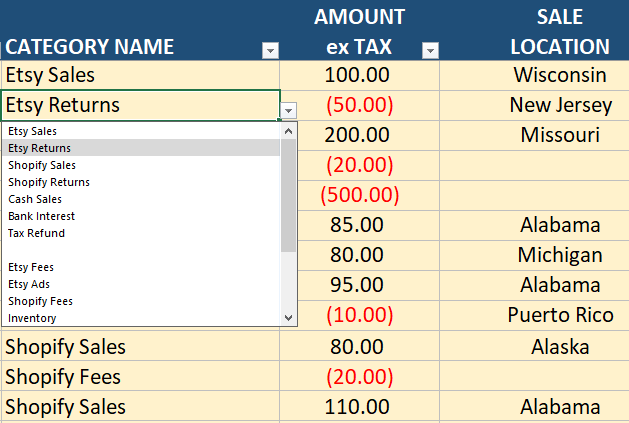This screenshot has width=629, height=423.
Task: Select Bank Interest from the dropdown list
Action: coord(141,216)
